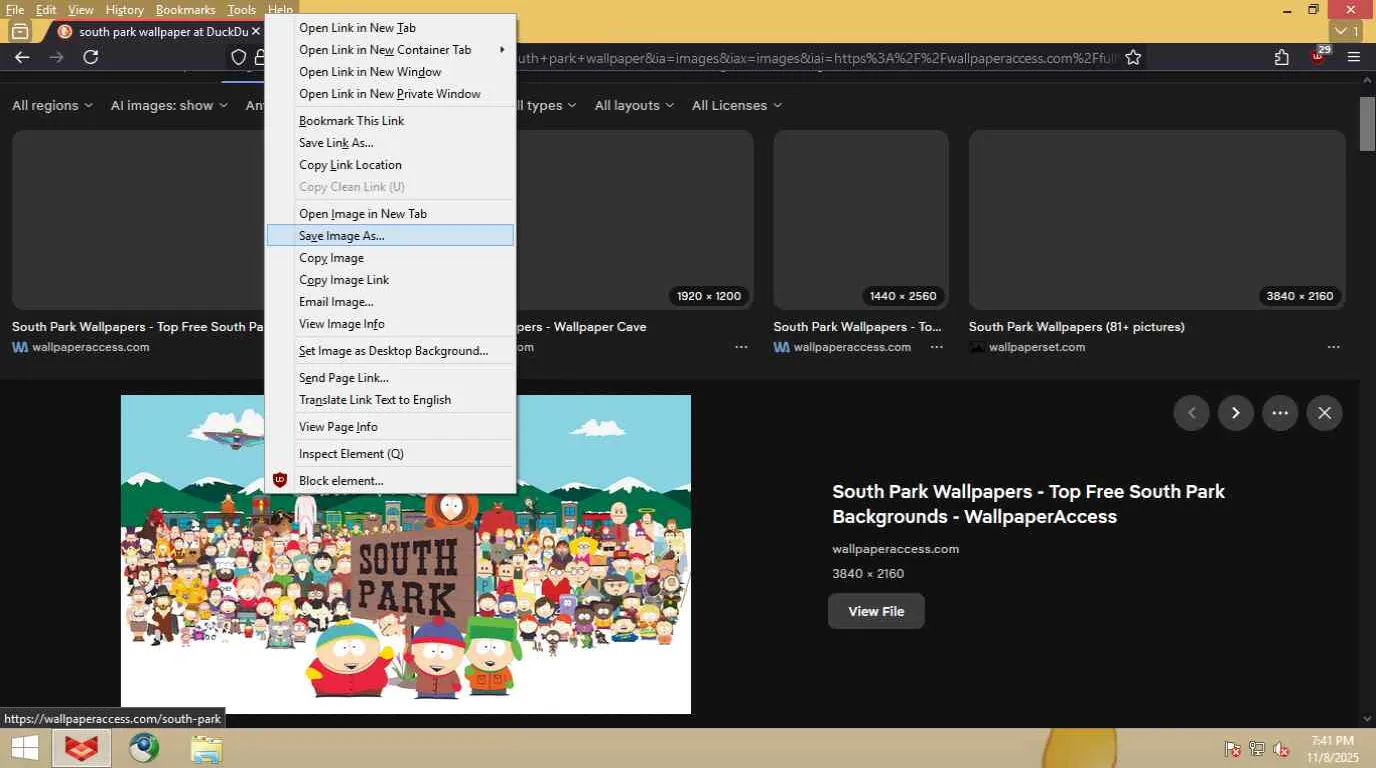Open more options for the Wallpaper Cave result
Screen dimensions: 1376x768
coord(741,347)
